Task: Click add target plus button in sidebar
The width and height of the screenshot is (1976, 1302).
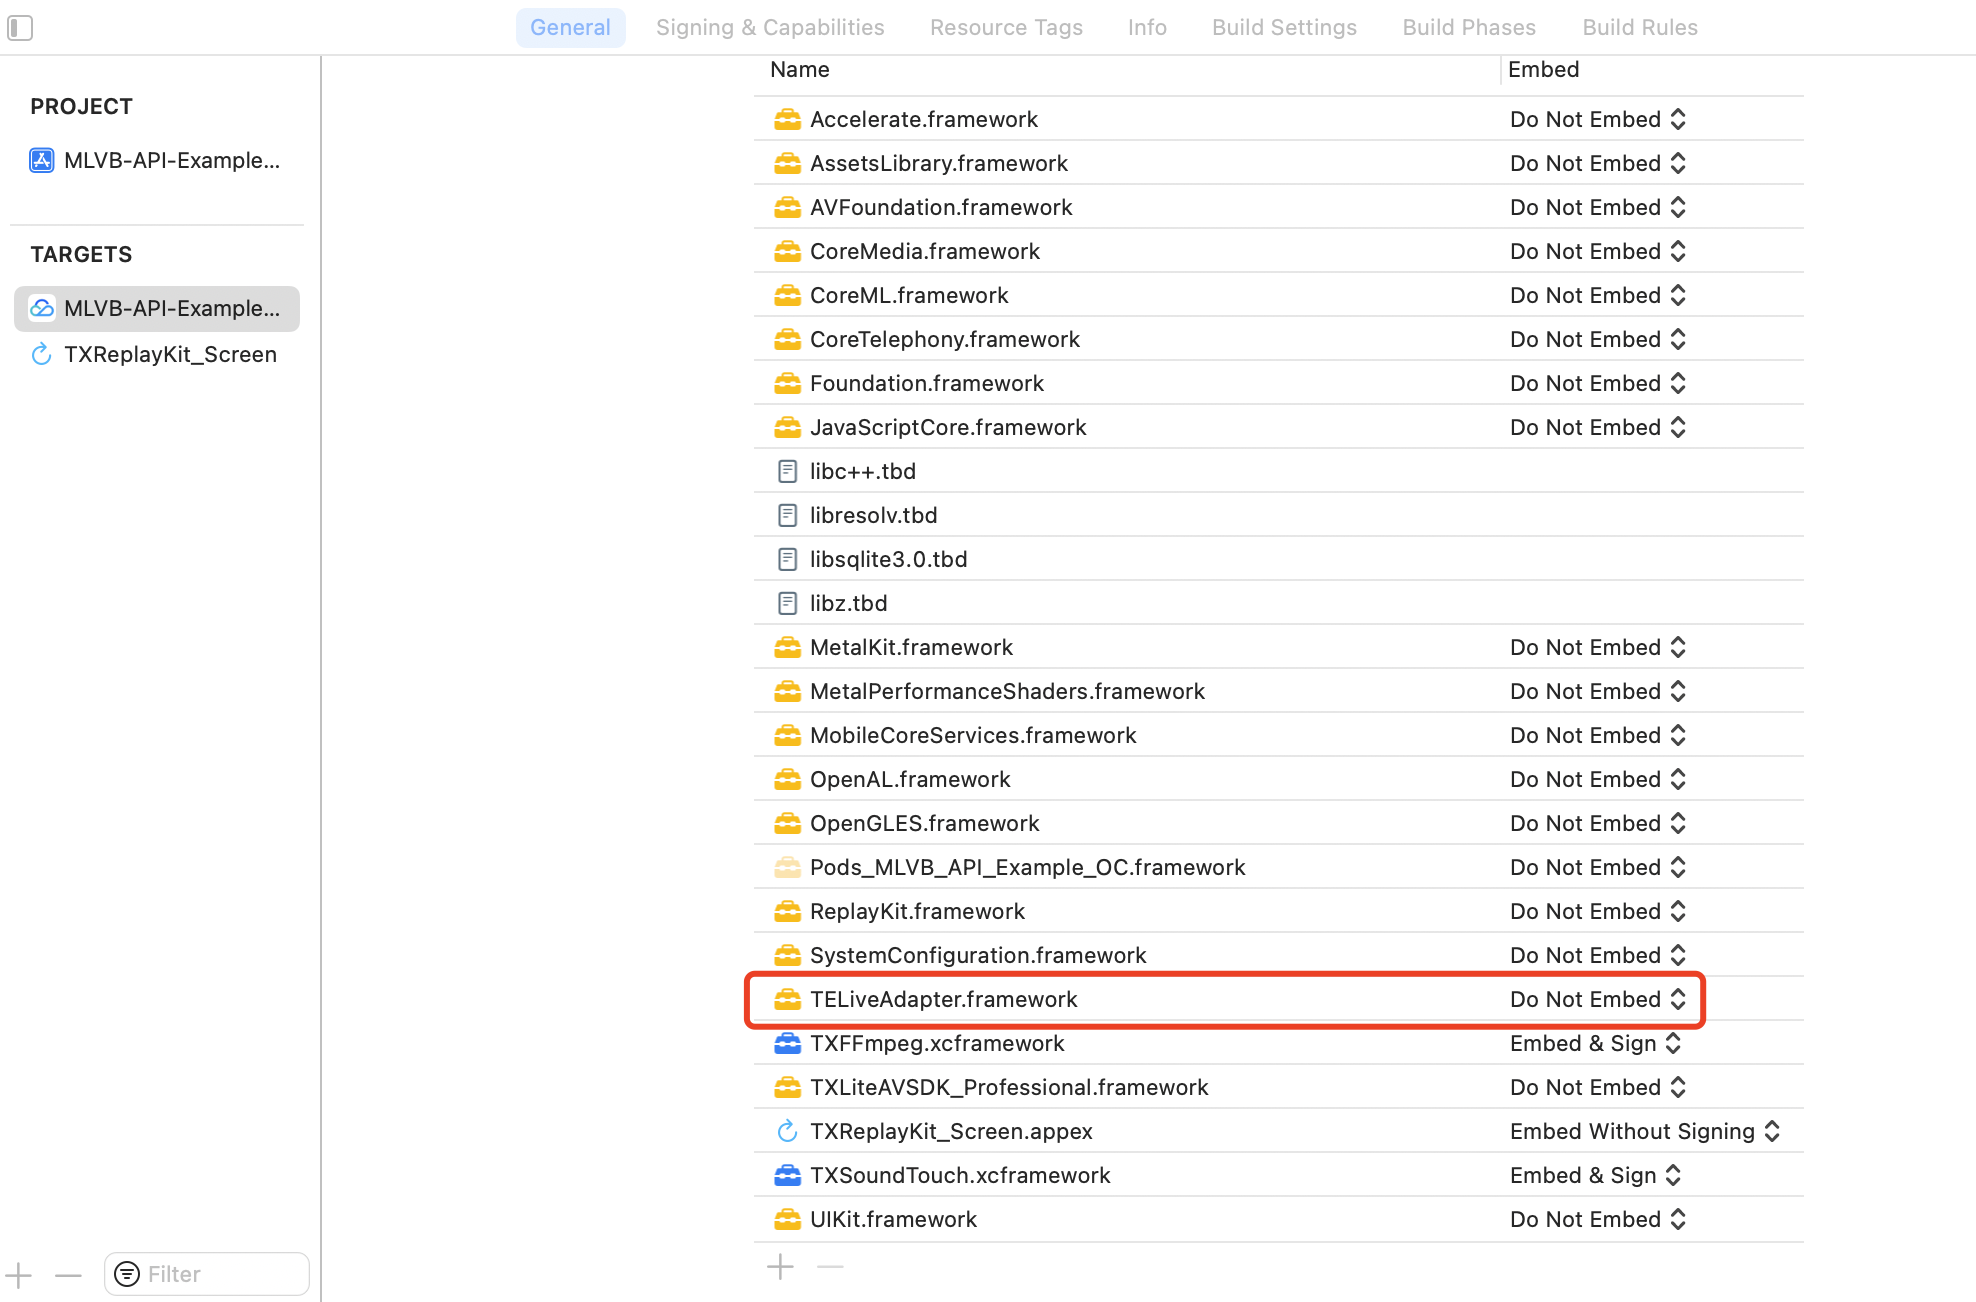Action: [x=18, y=1275]
